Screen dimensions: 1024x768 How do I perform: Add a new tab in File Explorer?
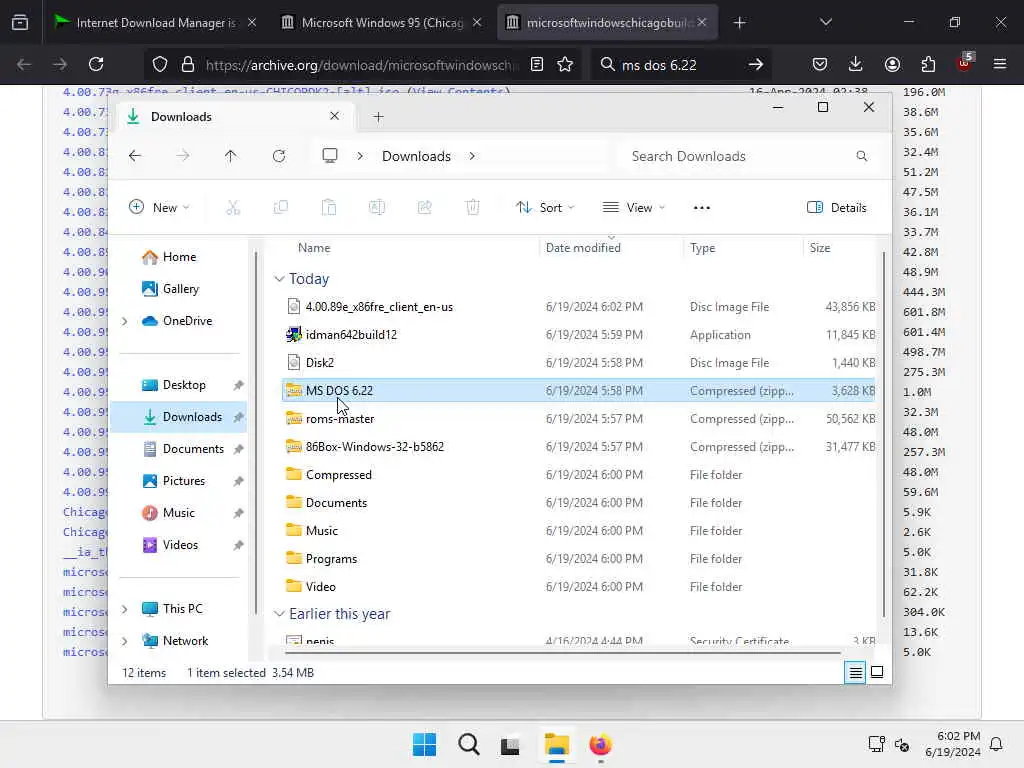(378, 116)
